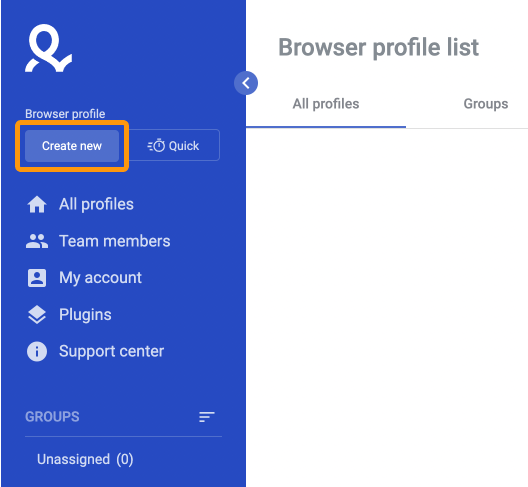Click the GROUPS section header
This screenshot has width=528, height=487.
52,417
